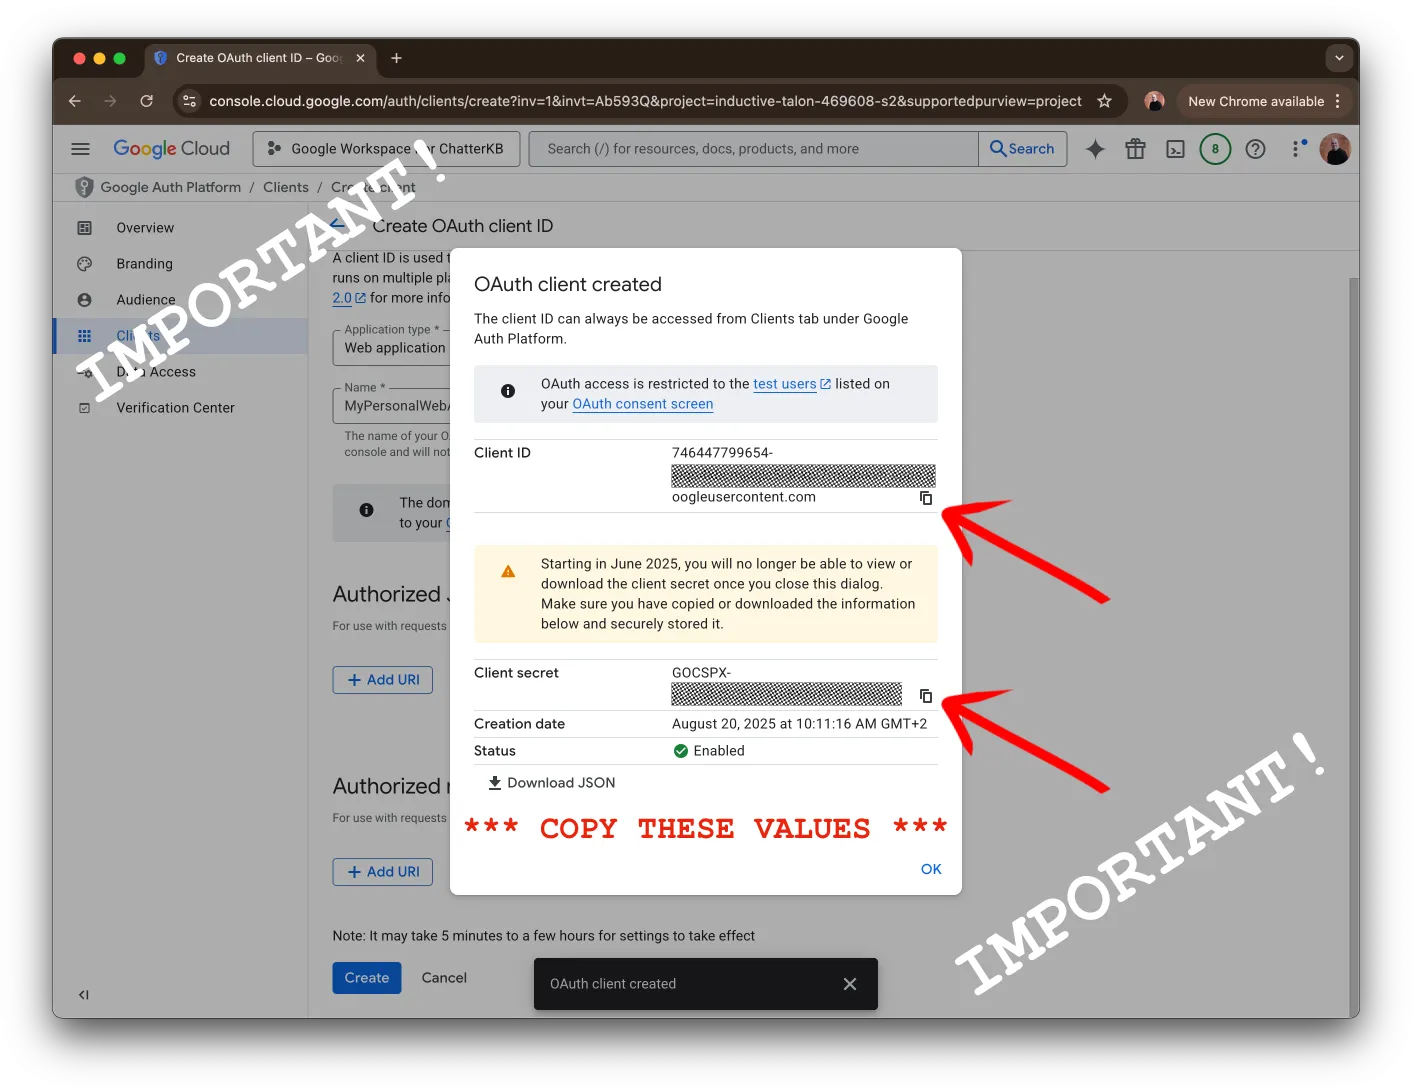Click the first Add URI button

[x=383, y=680]
